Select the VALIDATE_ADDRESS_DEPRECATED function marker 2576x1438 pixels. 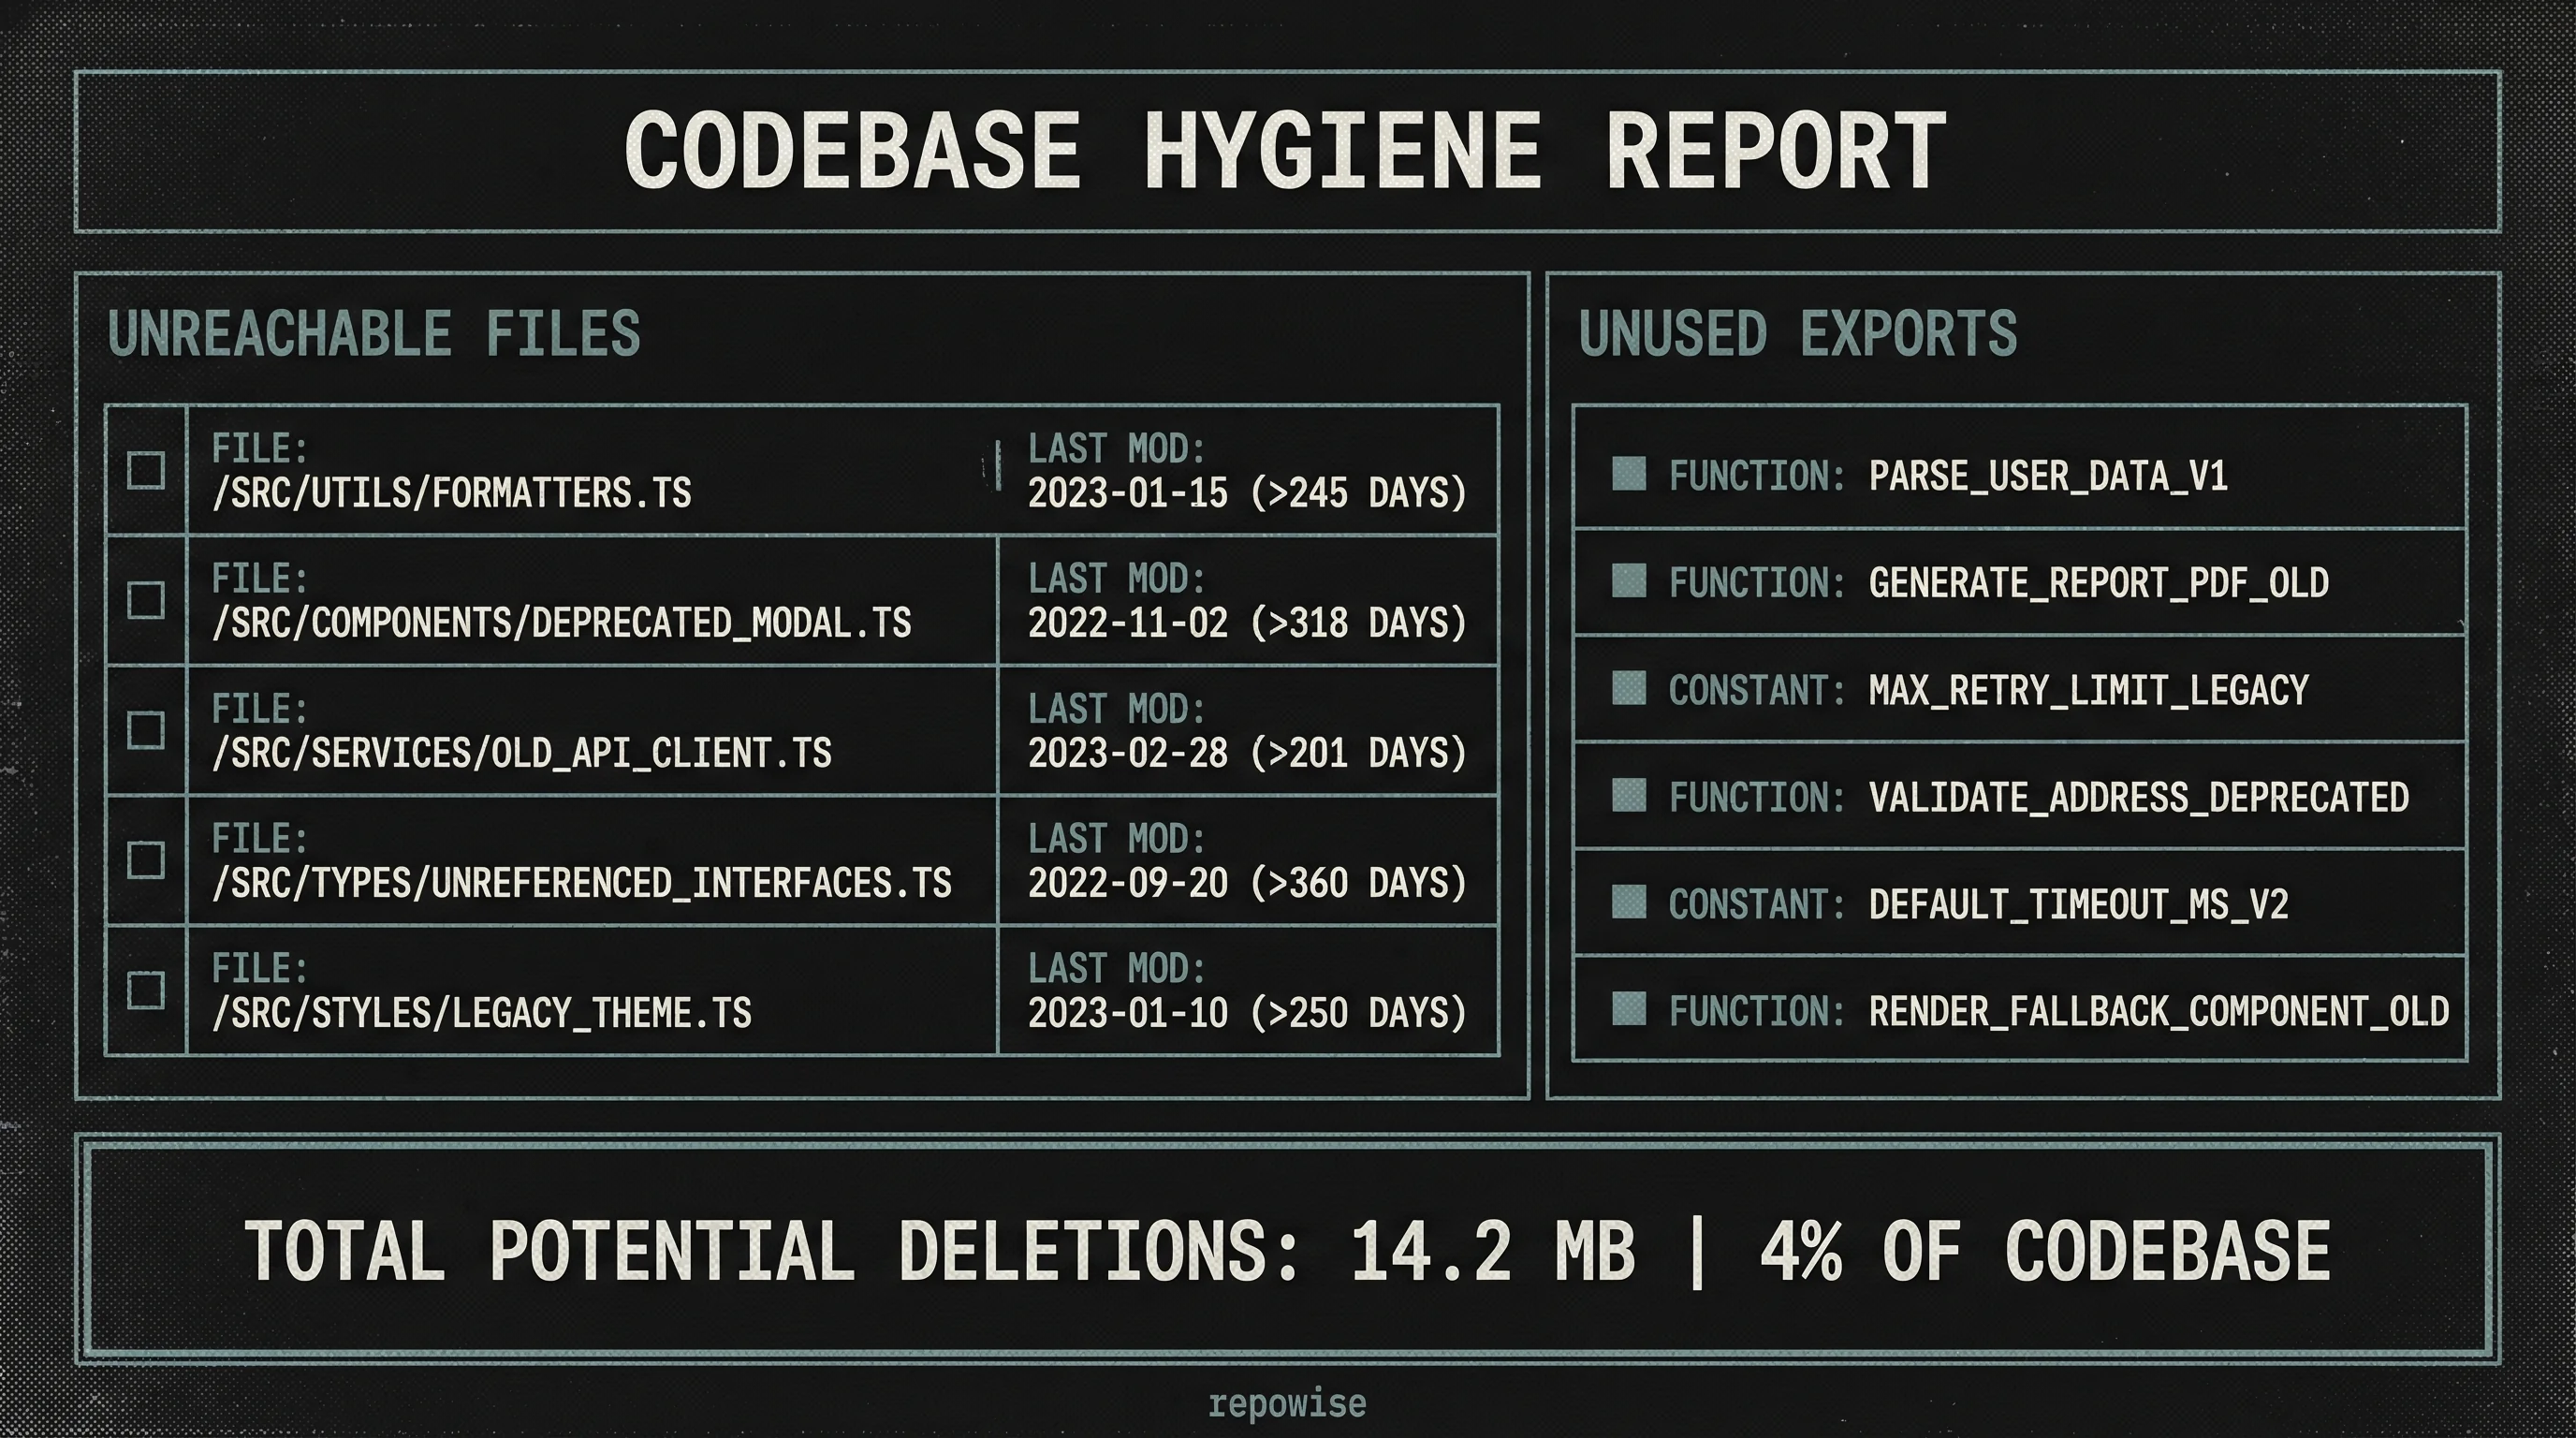(1628, 797)
